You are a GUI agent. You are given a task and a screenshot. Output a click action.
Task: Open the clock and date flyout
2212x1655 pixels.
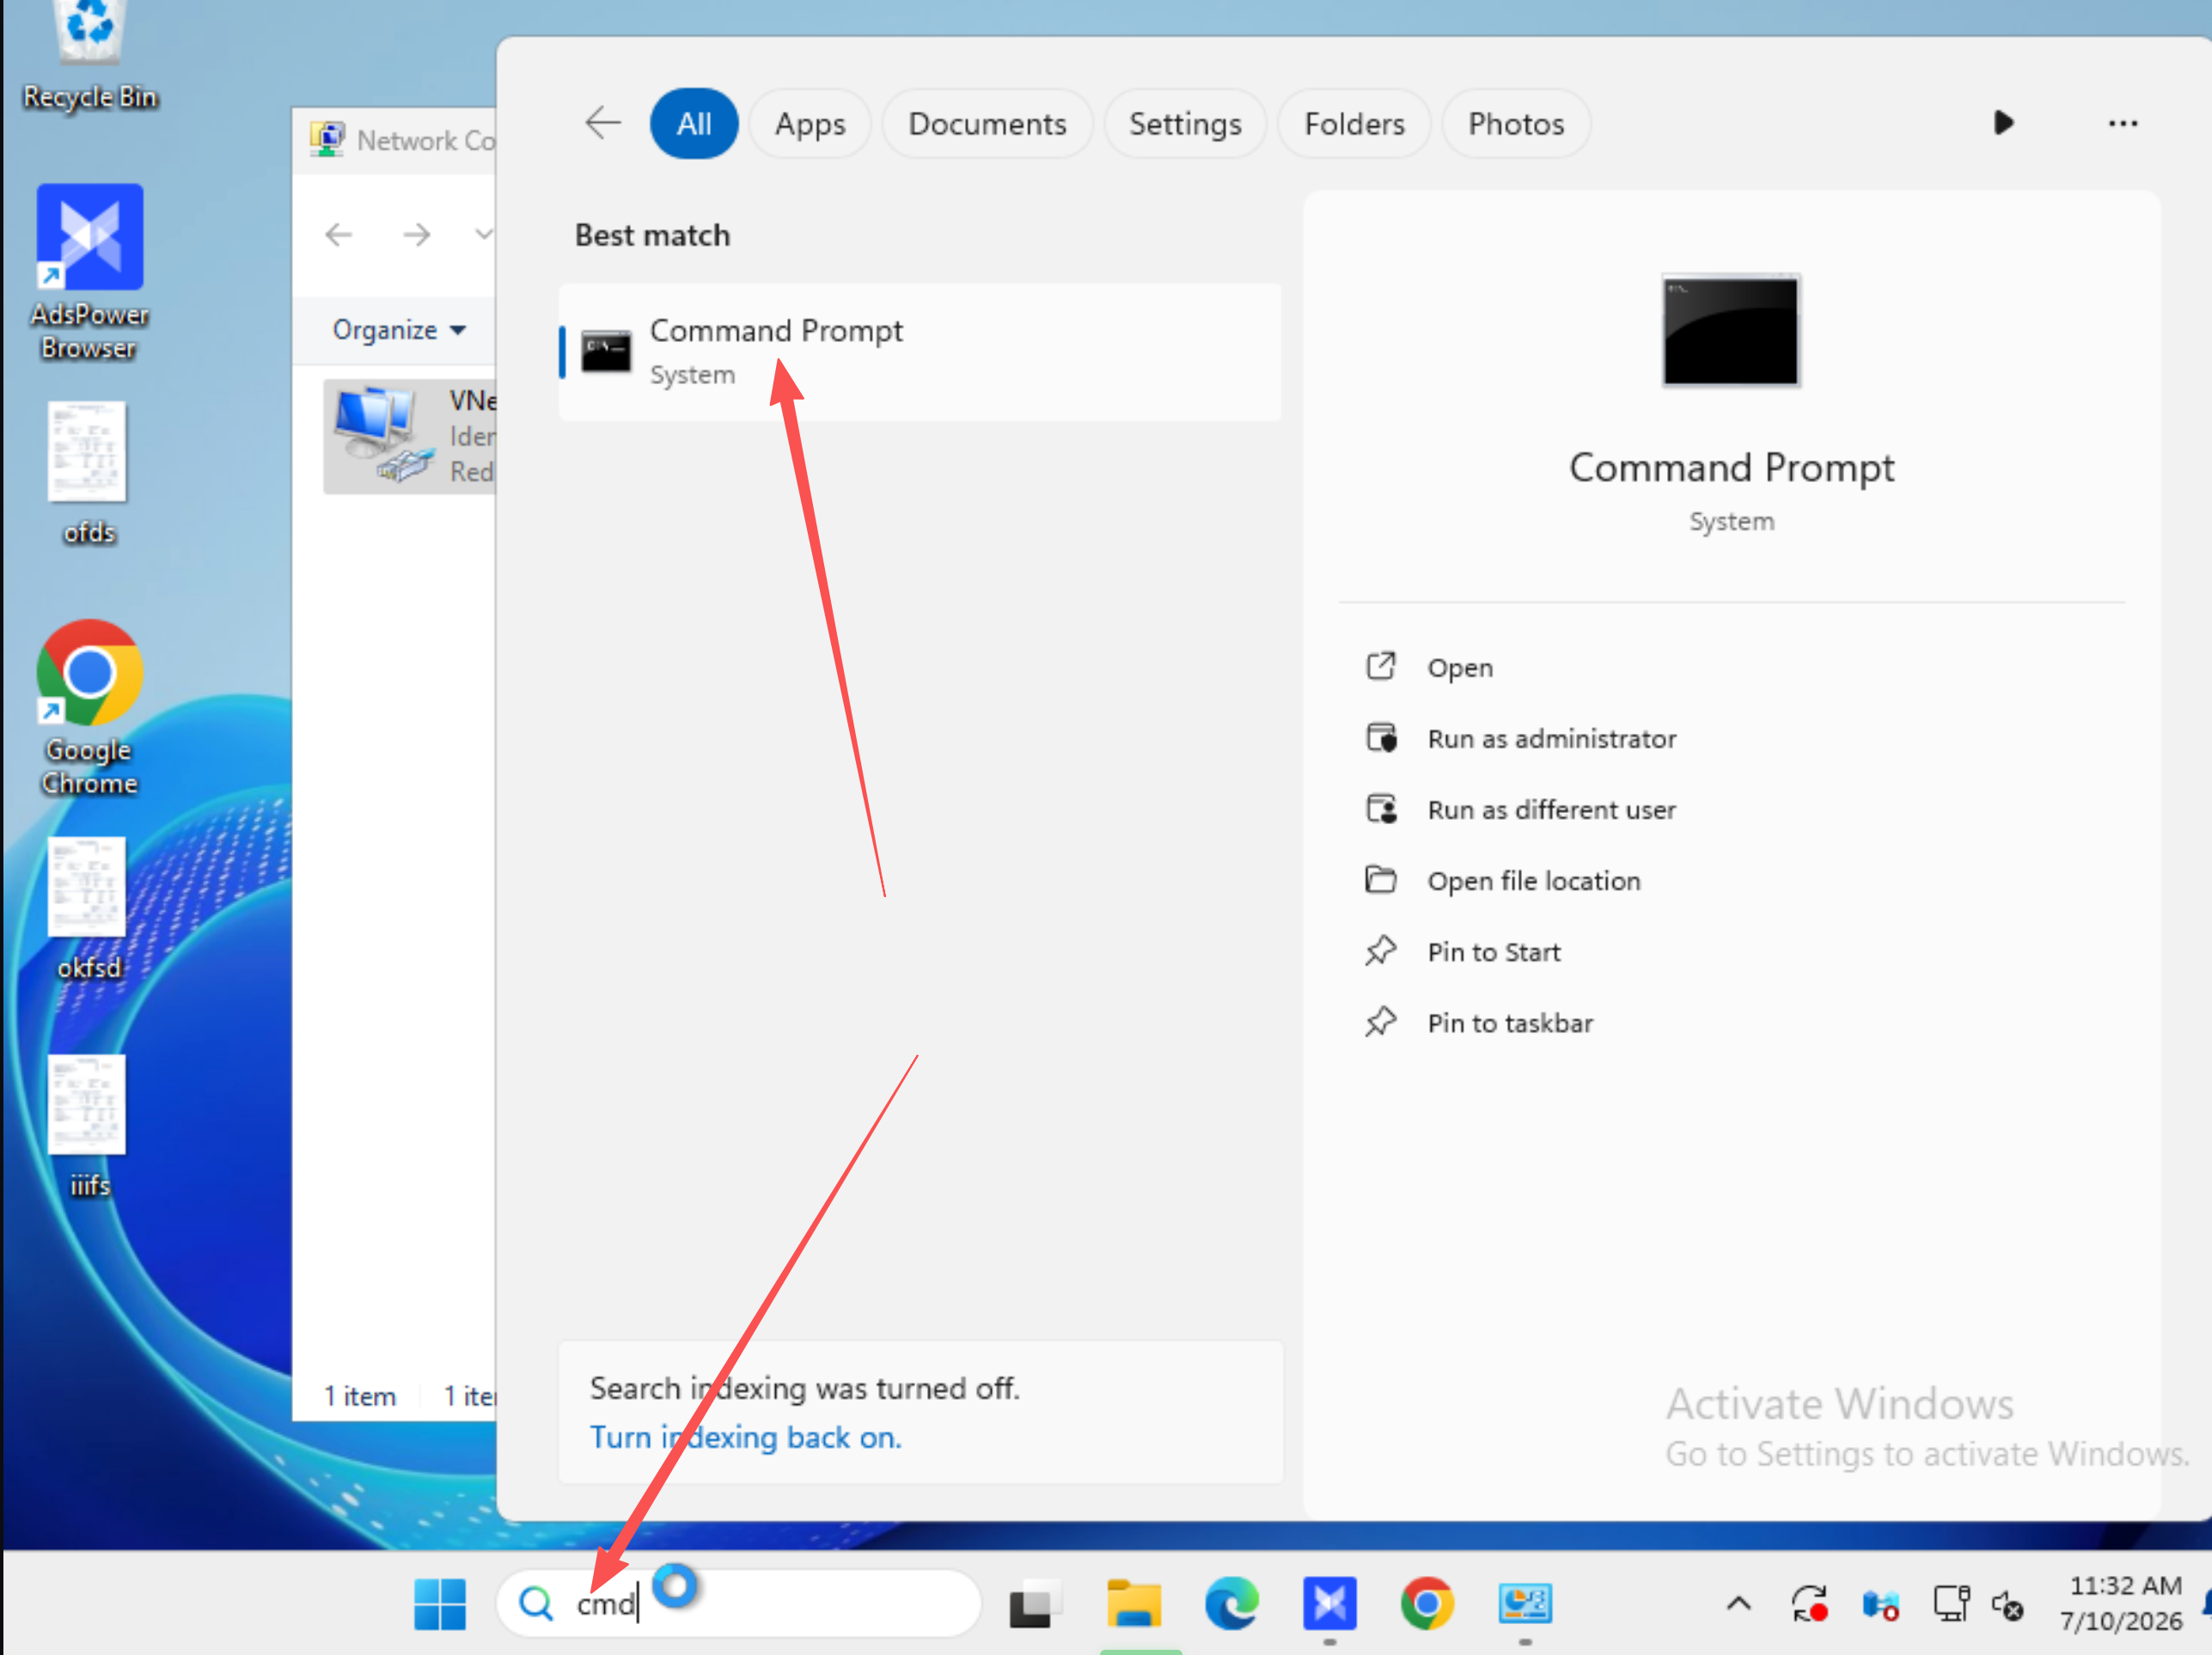point(2122,1603)
